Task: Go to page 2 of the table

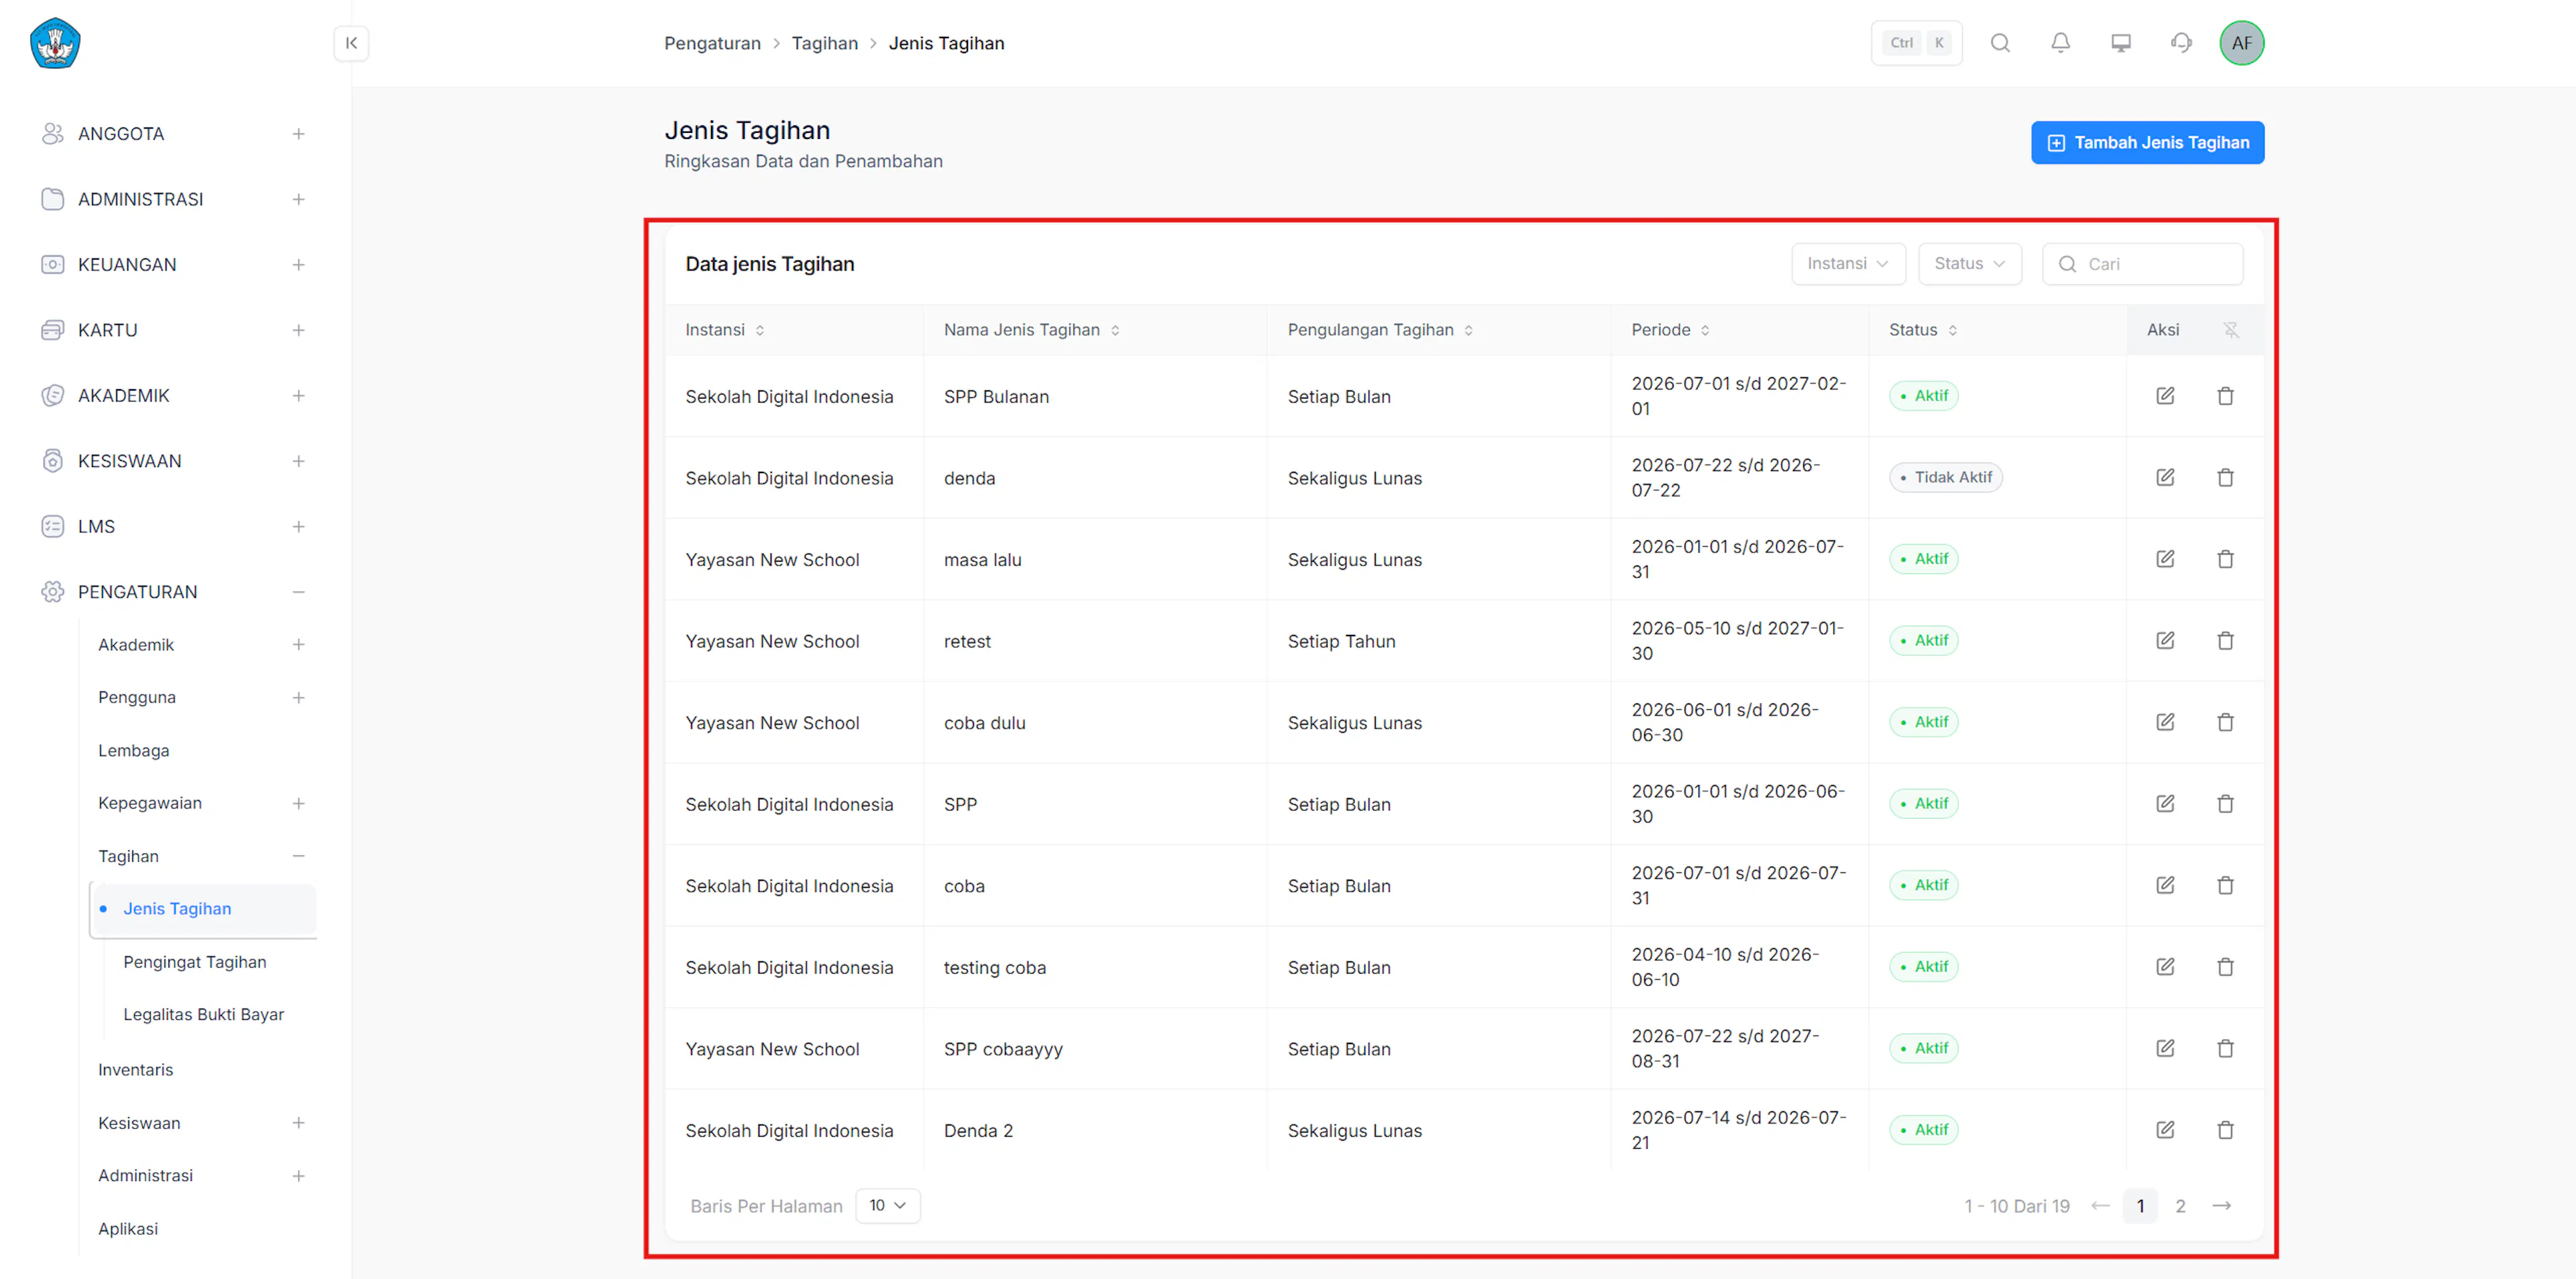Action: point(2180,1206)
